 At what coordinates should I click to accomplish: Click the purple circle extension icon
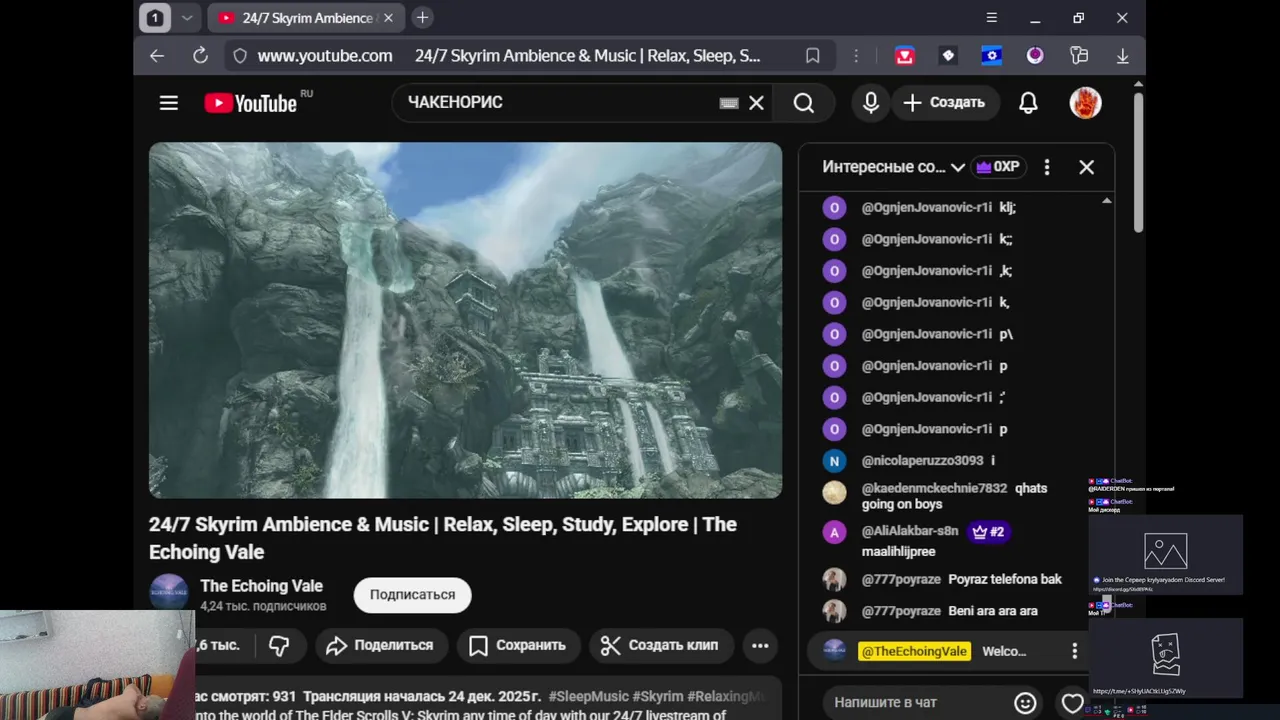1035,56
